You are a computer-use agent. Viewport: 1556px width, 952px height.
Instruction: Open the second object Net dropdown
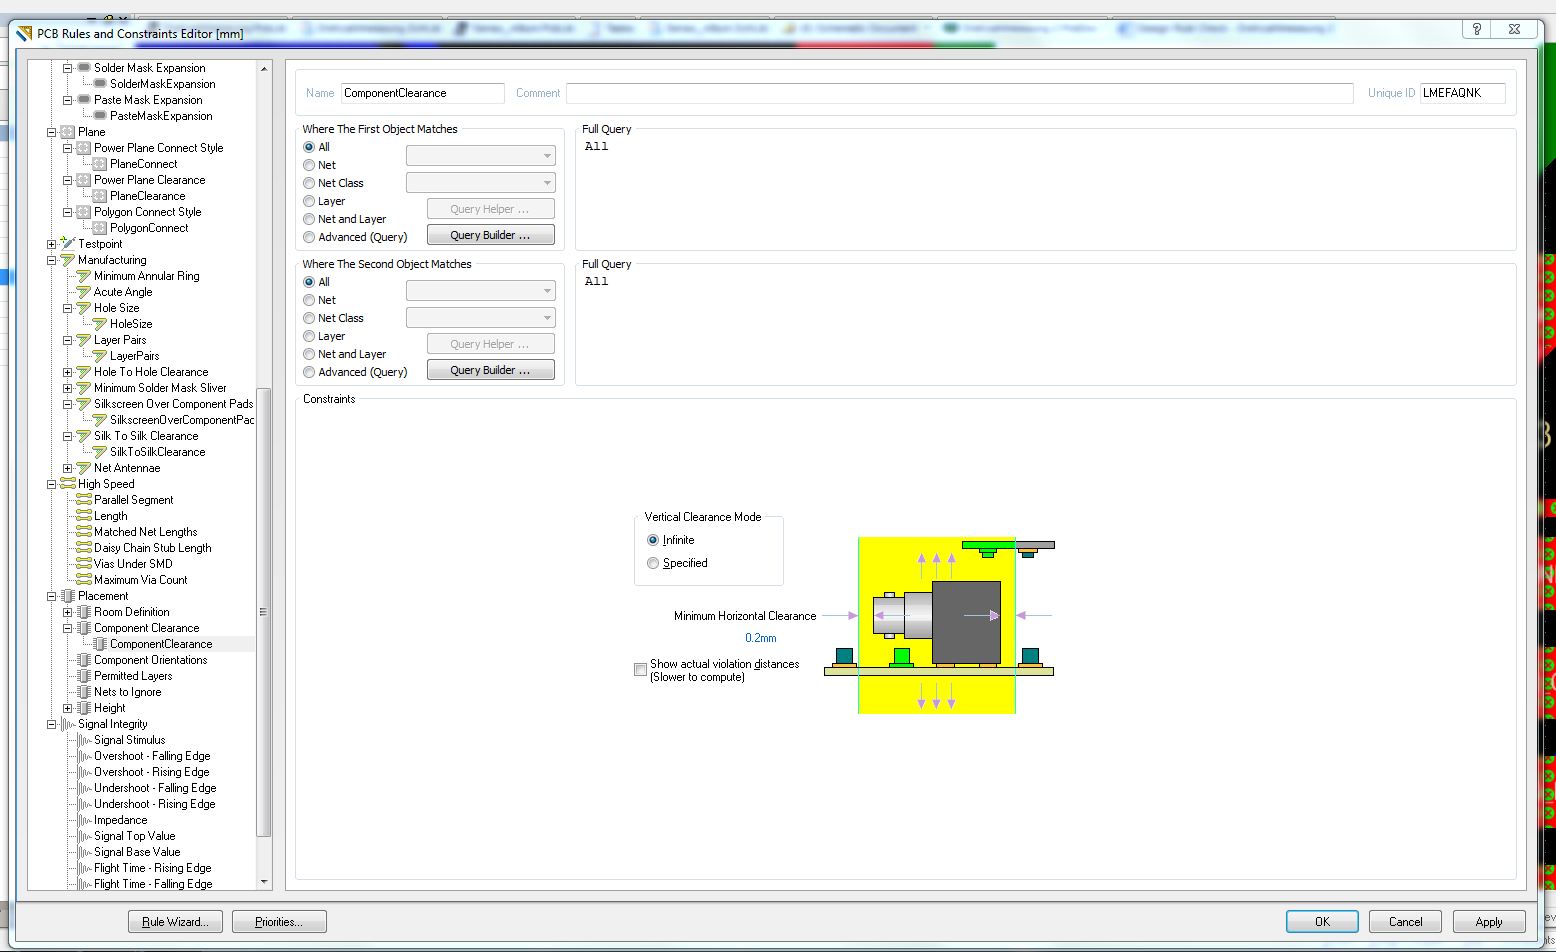coord(480,291)
